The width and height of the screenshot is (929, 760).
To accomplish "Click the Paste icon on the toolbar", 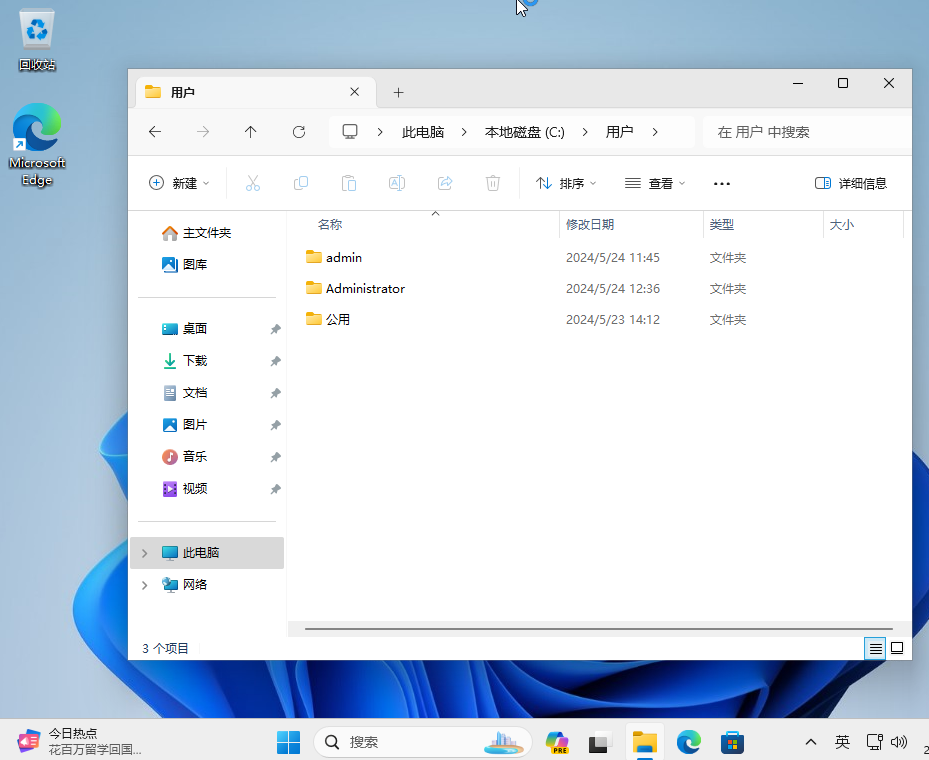I will (x=348, y=183).
